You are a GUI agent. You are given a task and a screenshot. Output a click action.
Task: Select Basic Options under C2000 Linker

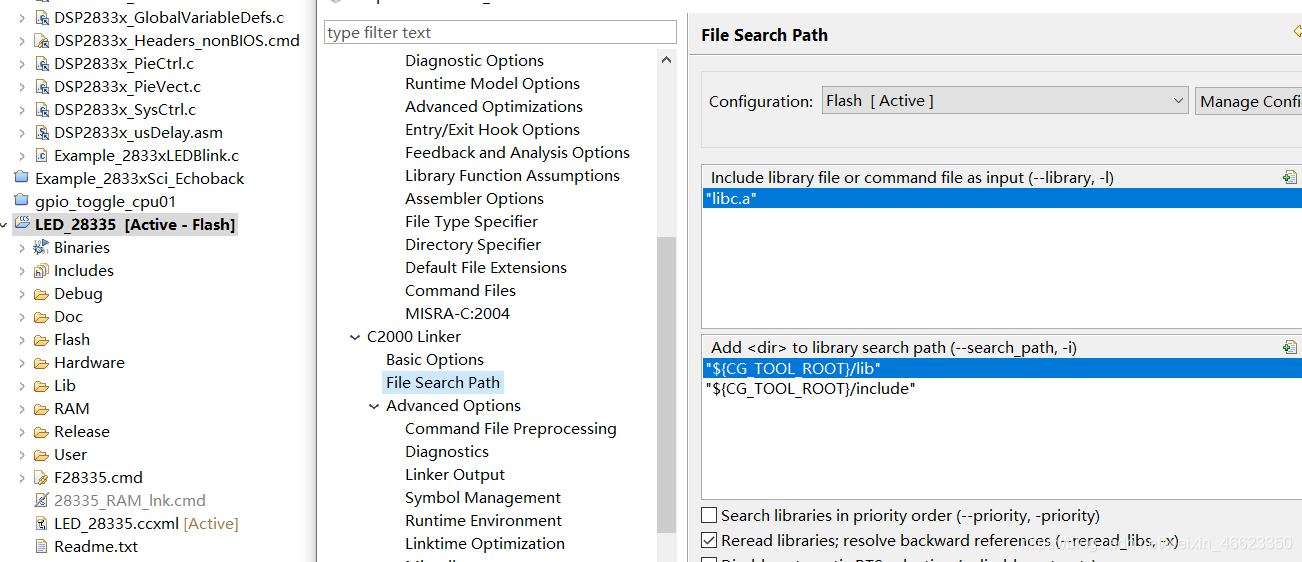434,359
